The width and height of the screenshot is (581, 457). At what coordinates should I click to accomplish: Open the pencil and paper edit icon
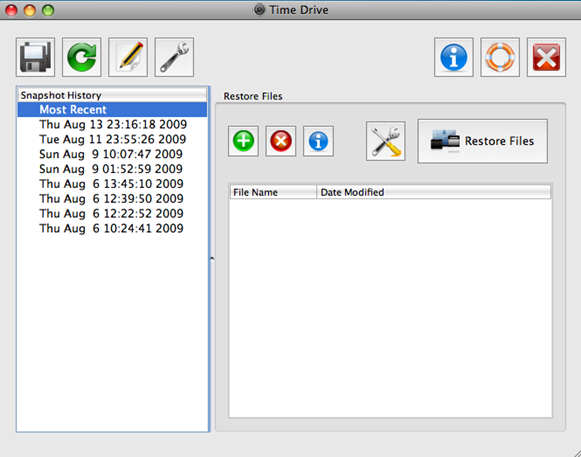point(128,57)
